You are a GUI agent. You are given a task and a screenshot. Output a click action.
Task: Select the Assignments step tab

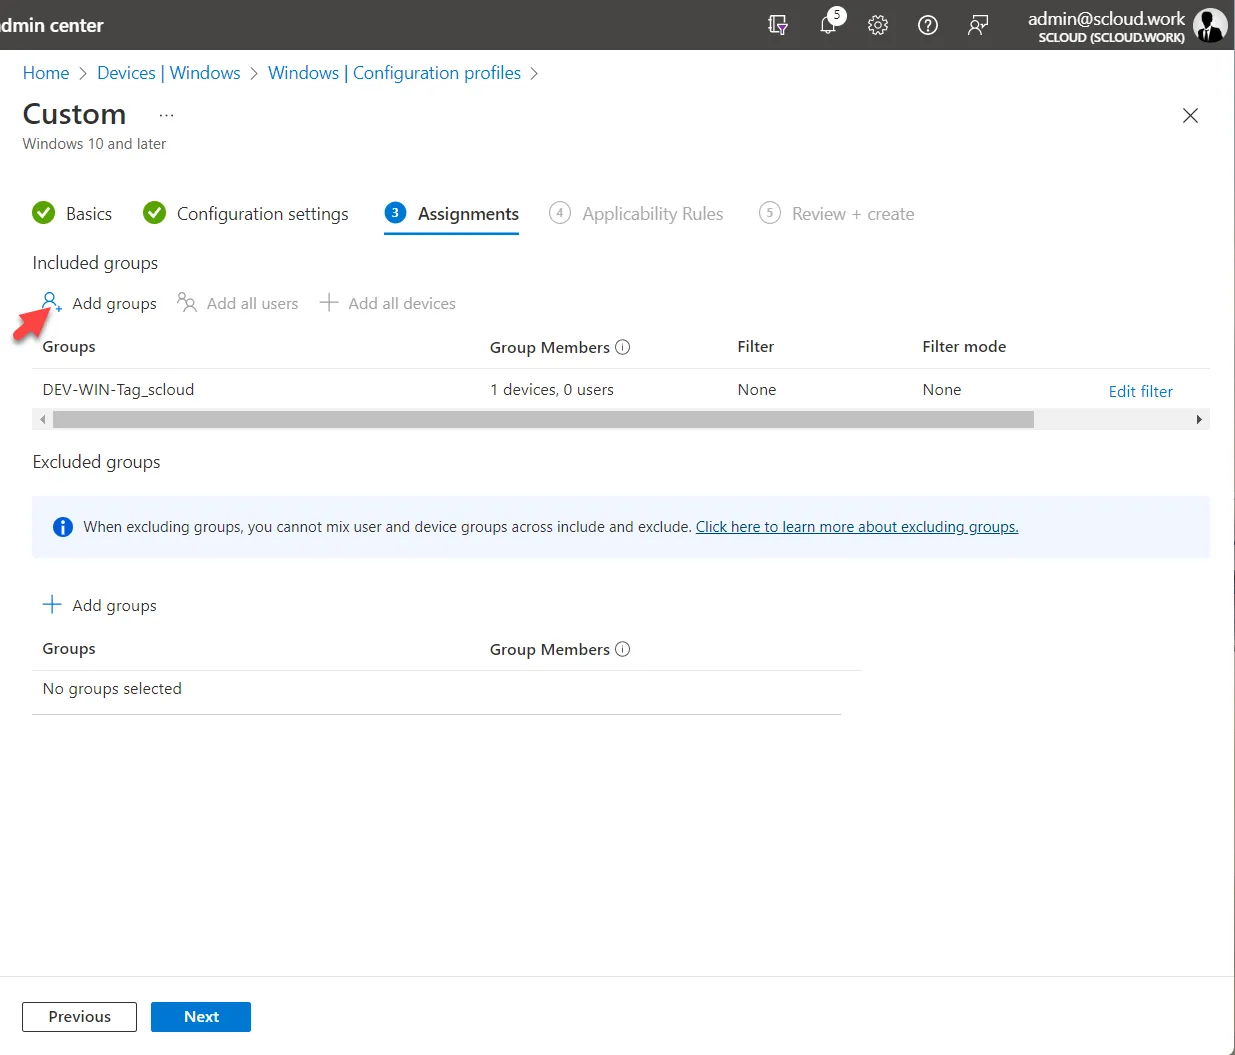[451, 214]
